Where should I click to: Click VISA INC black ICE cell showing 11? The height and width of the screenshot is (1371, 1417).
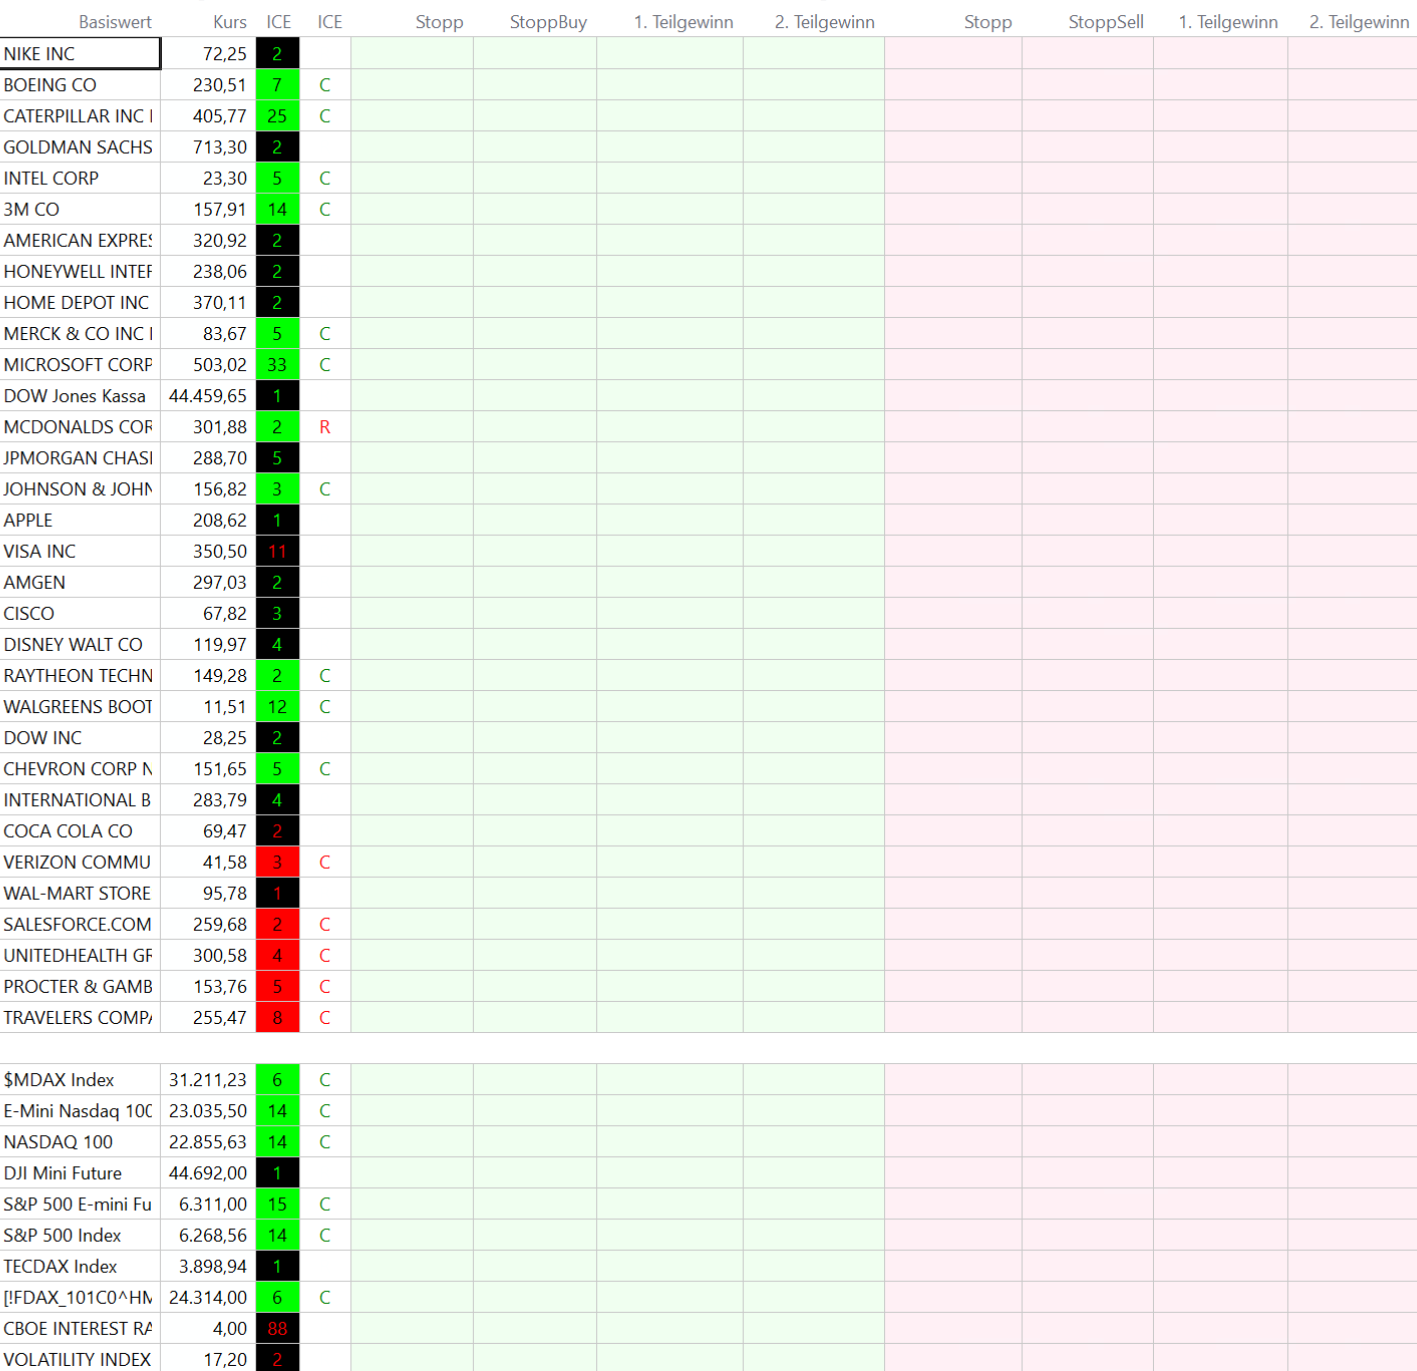[x=277, y=552]
